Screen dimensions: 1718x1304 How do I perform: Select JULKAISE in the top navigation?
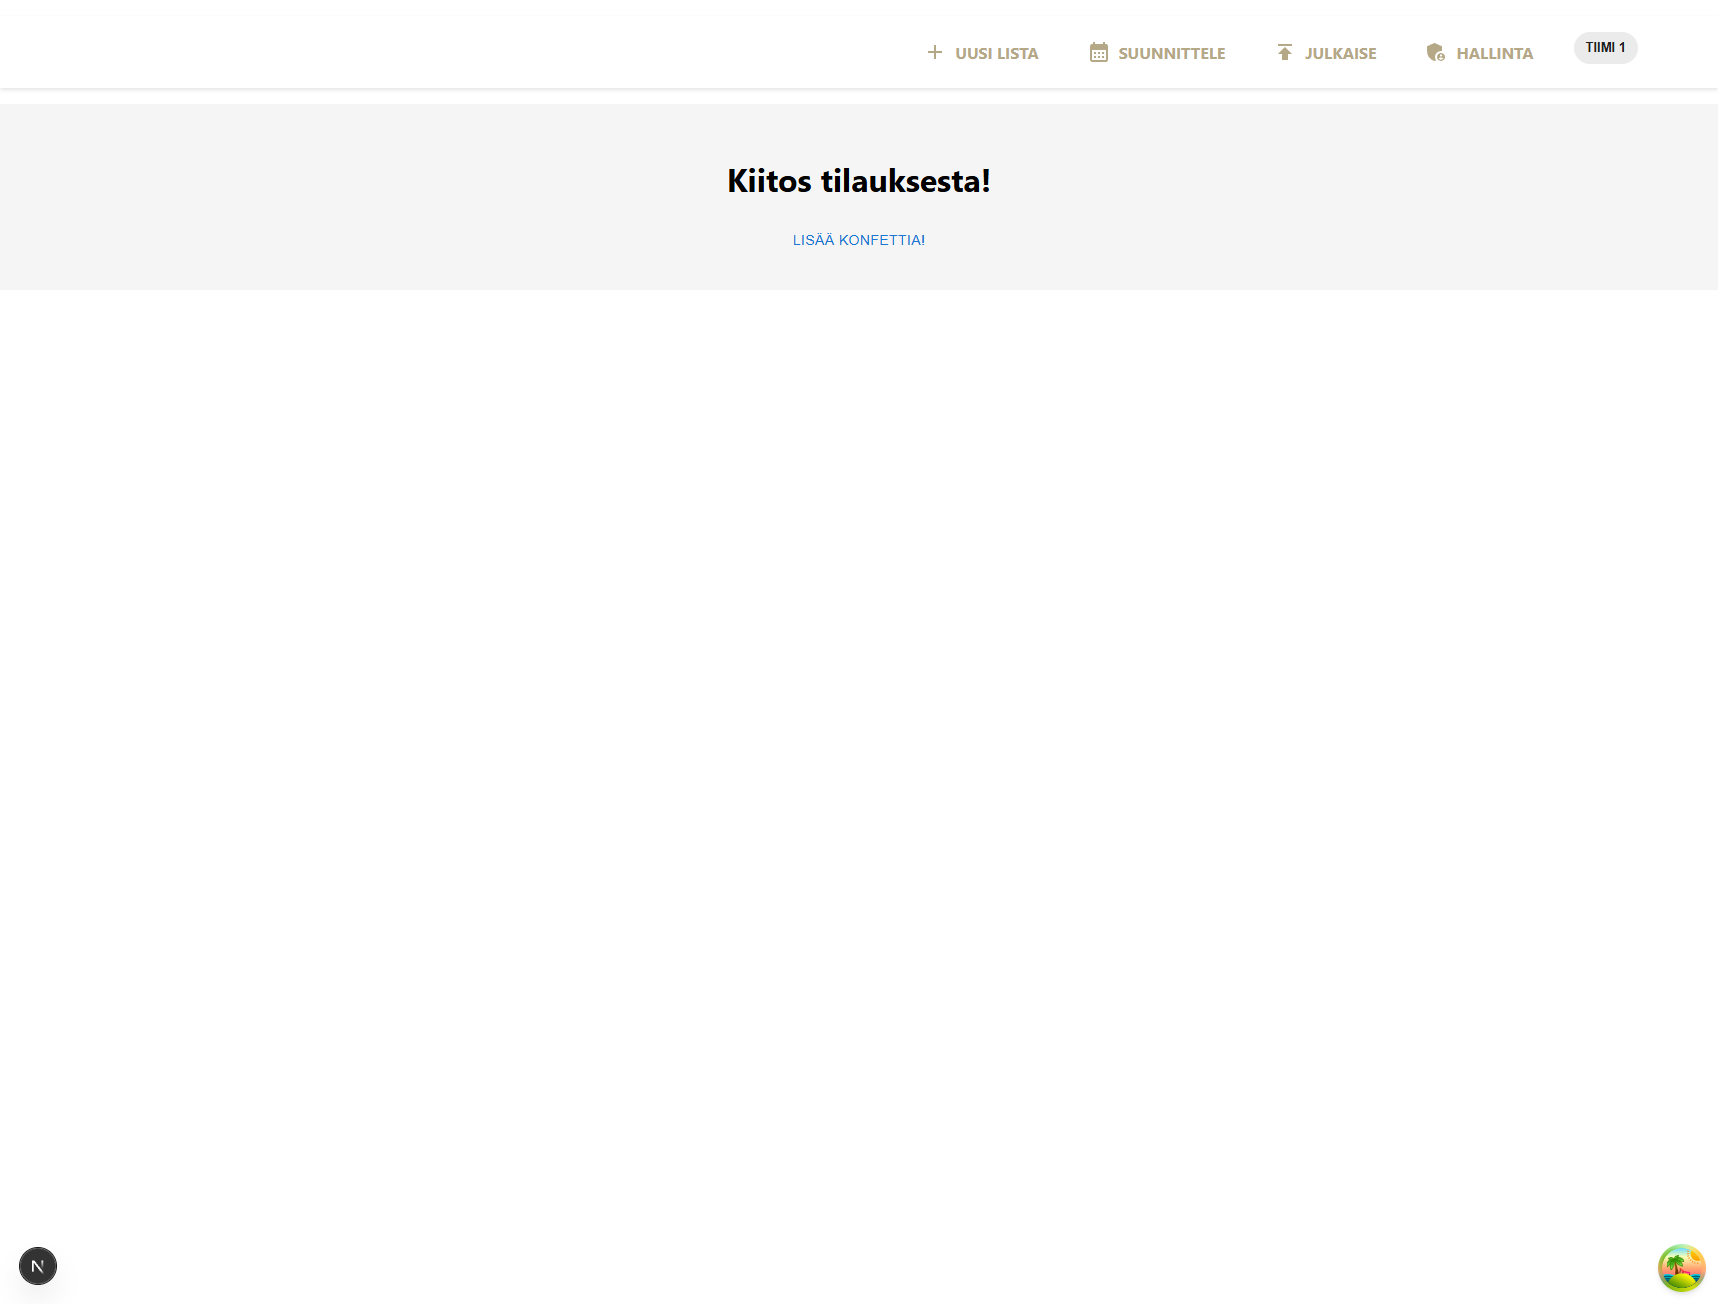point(1340,54)
